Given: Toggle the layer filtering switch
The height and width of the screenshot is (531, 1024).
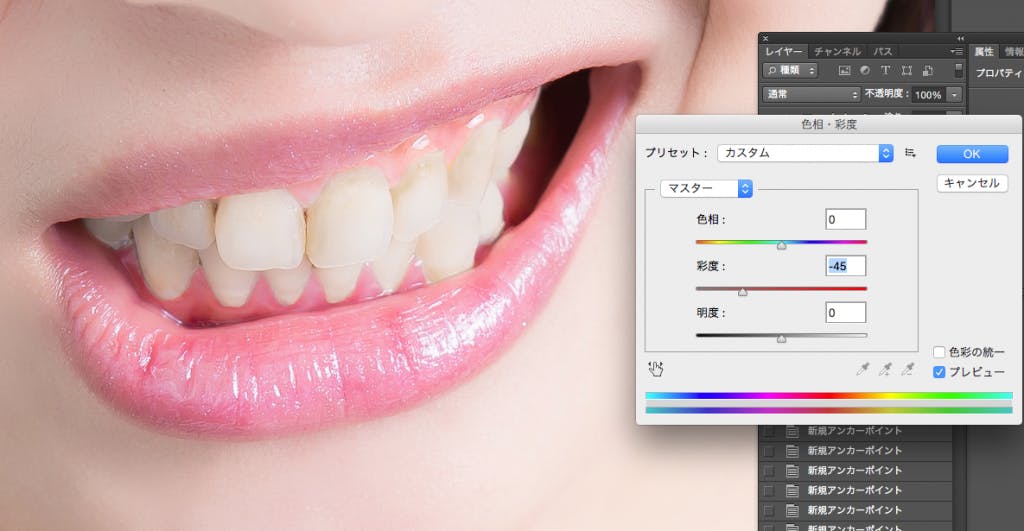Looking at the screenshot, I should pos(958,70).
